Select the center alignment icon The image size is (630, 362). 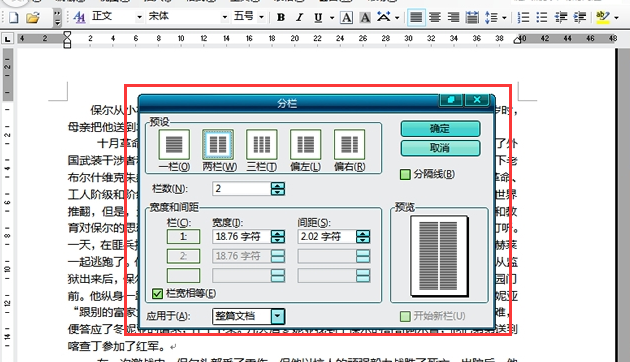pos(434,17)
